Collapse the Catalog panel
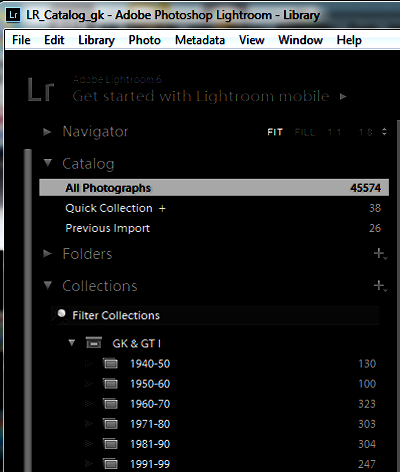 click(x=48, y=163)
